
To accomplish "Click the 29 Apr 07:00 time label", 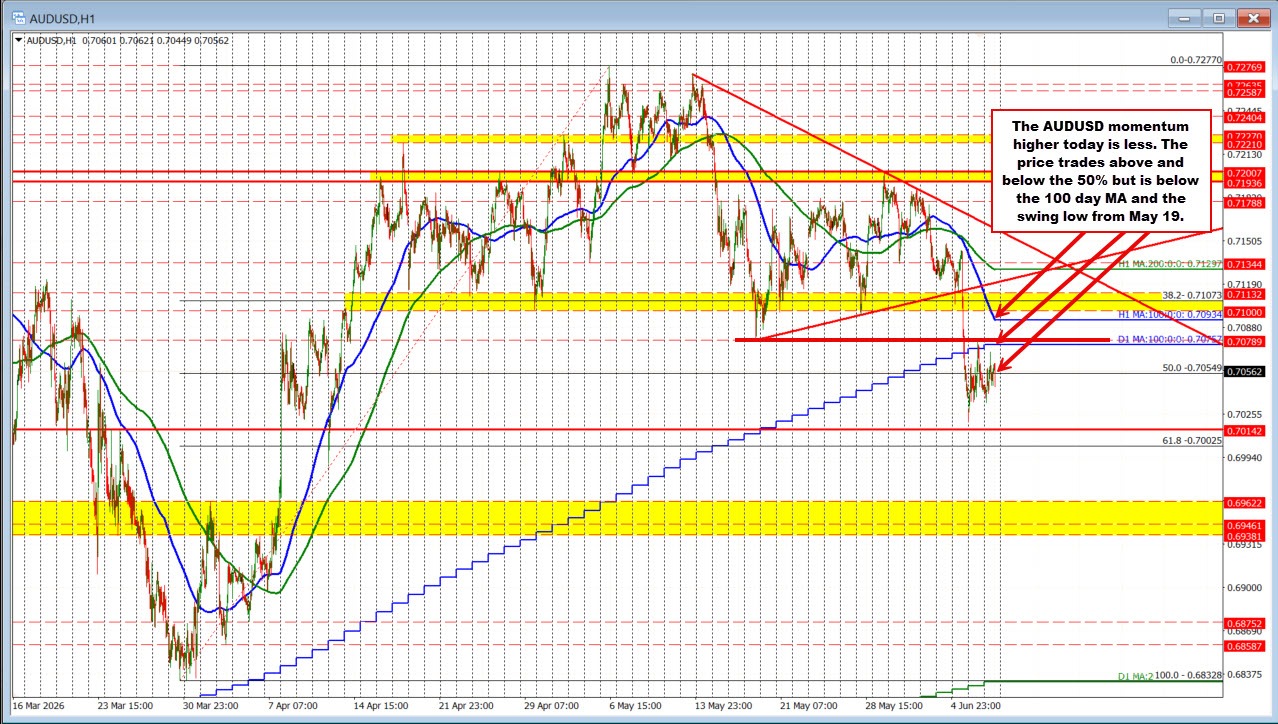I will [x=553, y=704].
